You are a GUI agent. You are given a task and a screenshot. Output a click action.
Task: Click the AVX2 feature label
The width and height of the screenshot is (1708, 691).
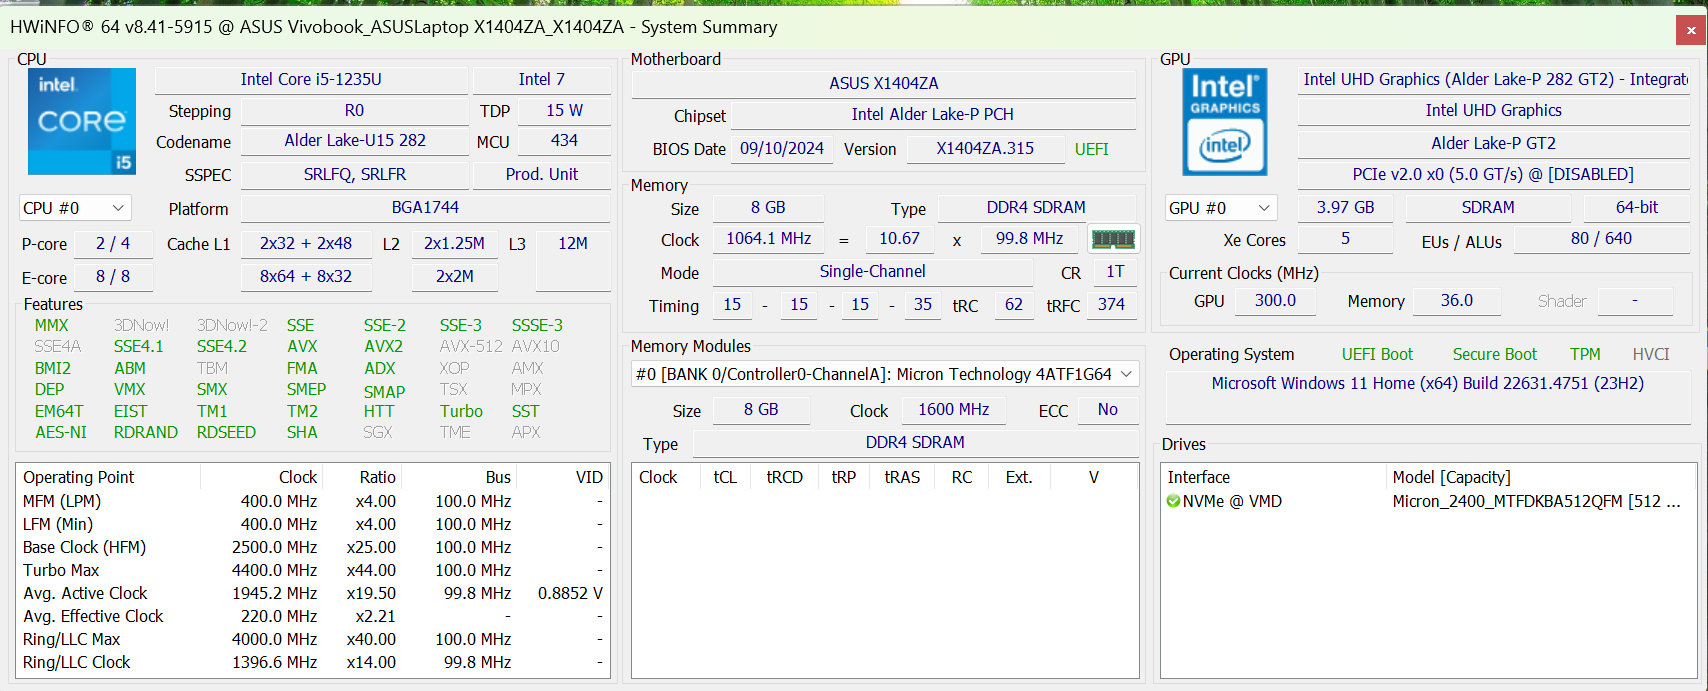pos(384,346)
